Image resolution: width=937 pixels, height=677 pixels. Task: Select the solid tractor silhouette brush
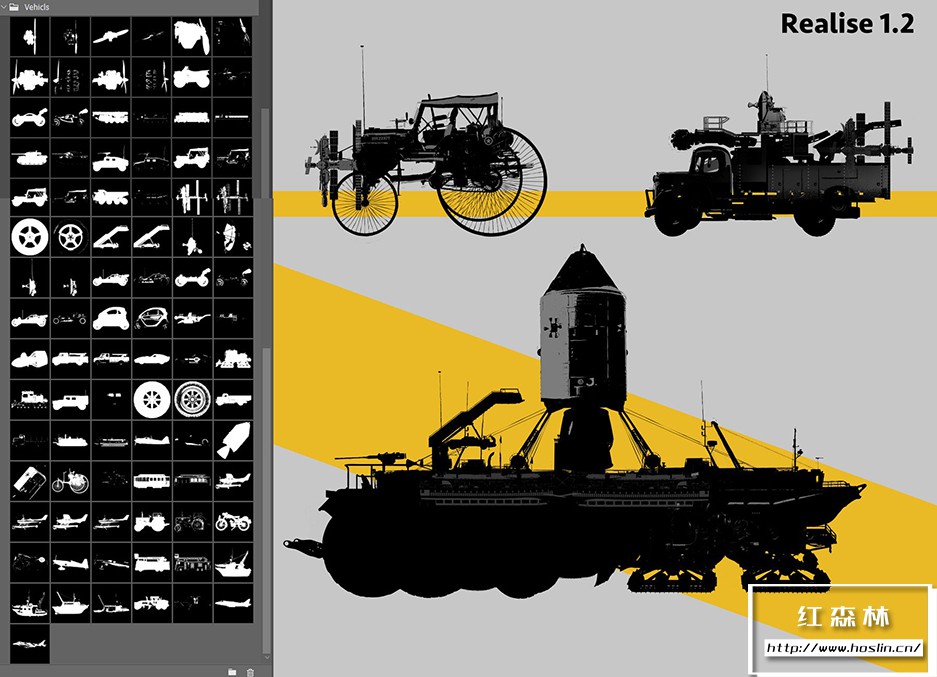pyautogui.click(x=151, y=522)
